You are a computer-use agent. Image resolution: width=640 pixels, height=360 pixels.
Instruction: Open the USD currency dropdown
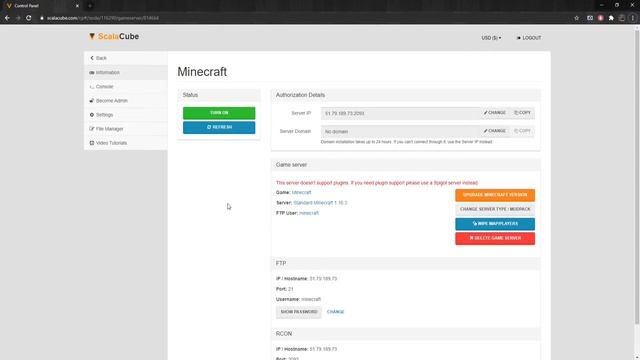click(x=491, y=38)
